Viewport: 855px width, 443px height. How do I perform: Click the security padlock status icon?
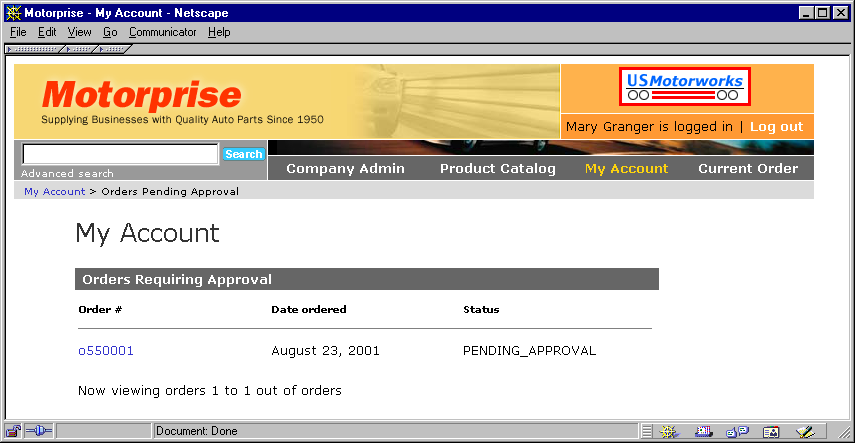coord(13,431)
